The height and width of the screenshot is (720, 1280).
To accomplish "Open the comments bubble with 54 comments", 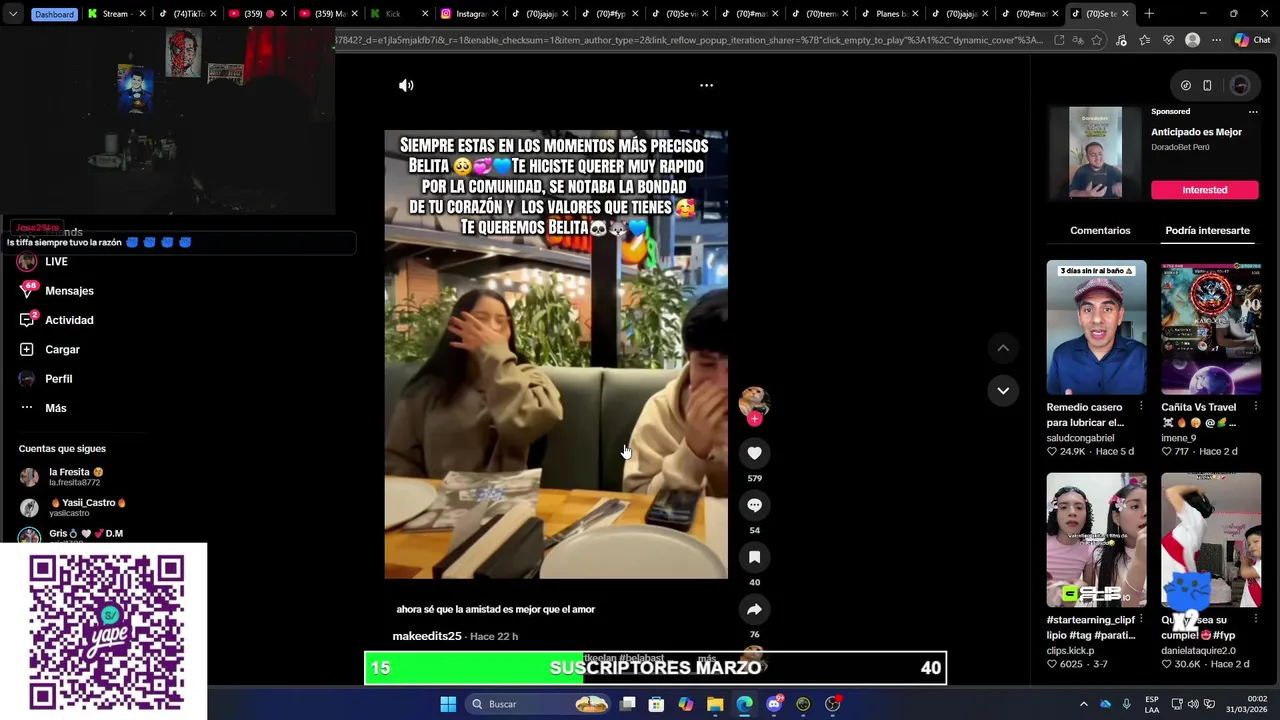I will coord(754,505).
